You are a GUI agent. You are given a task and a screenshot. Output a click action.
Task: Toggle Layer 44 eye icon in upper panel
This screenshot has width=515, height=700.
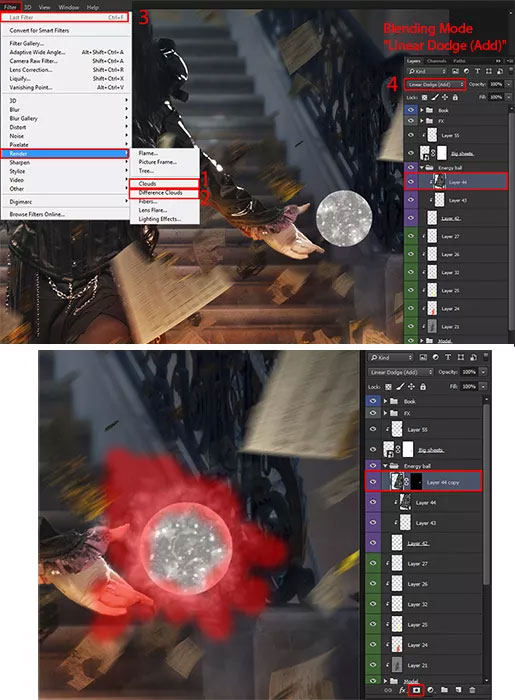tap(411, 182)
